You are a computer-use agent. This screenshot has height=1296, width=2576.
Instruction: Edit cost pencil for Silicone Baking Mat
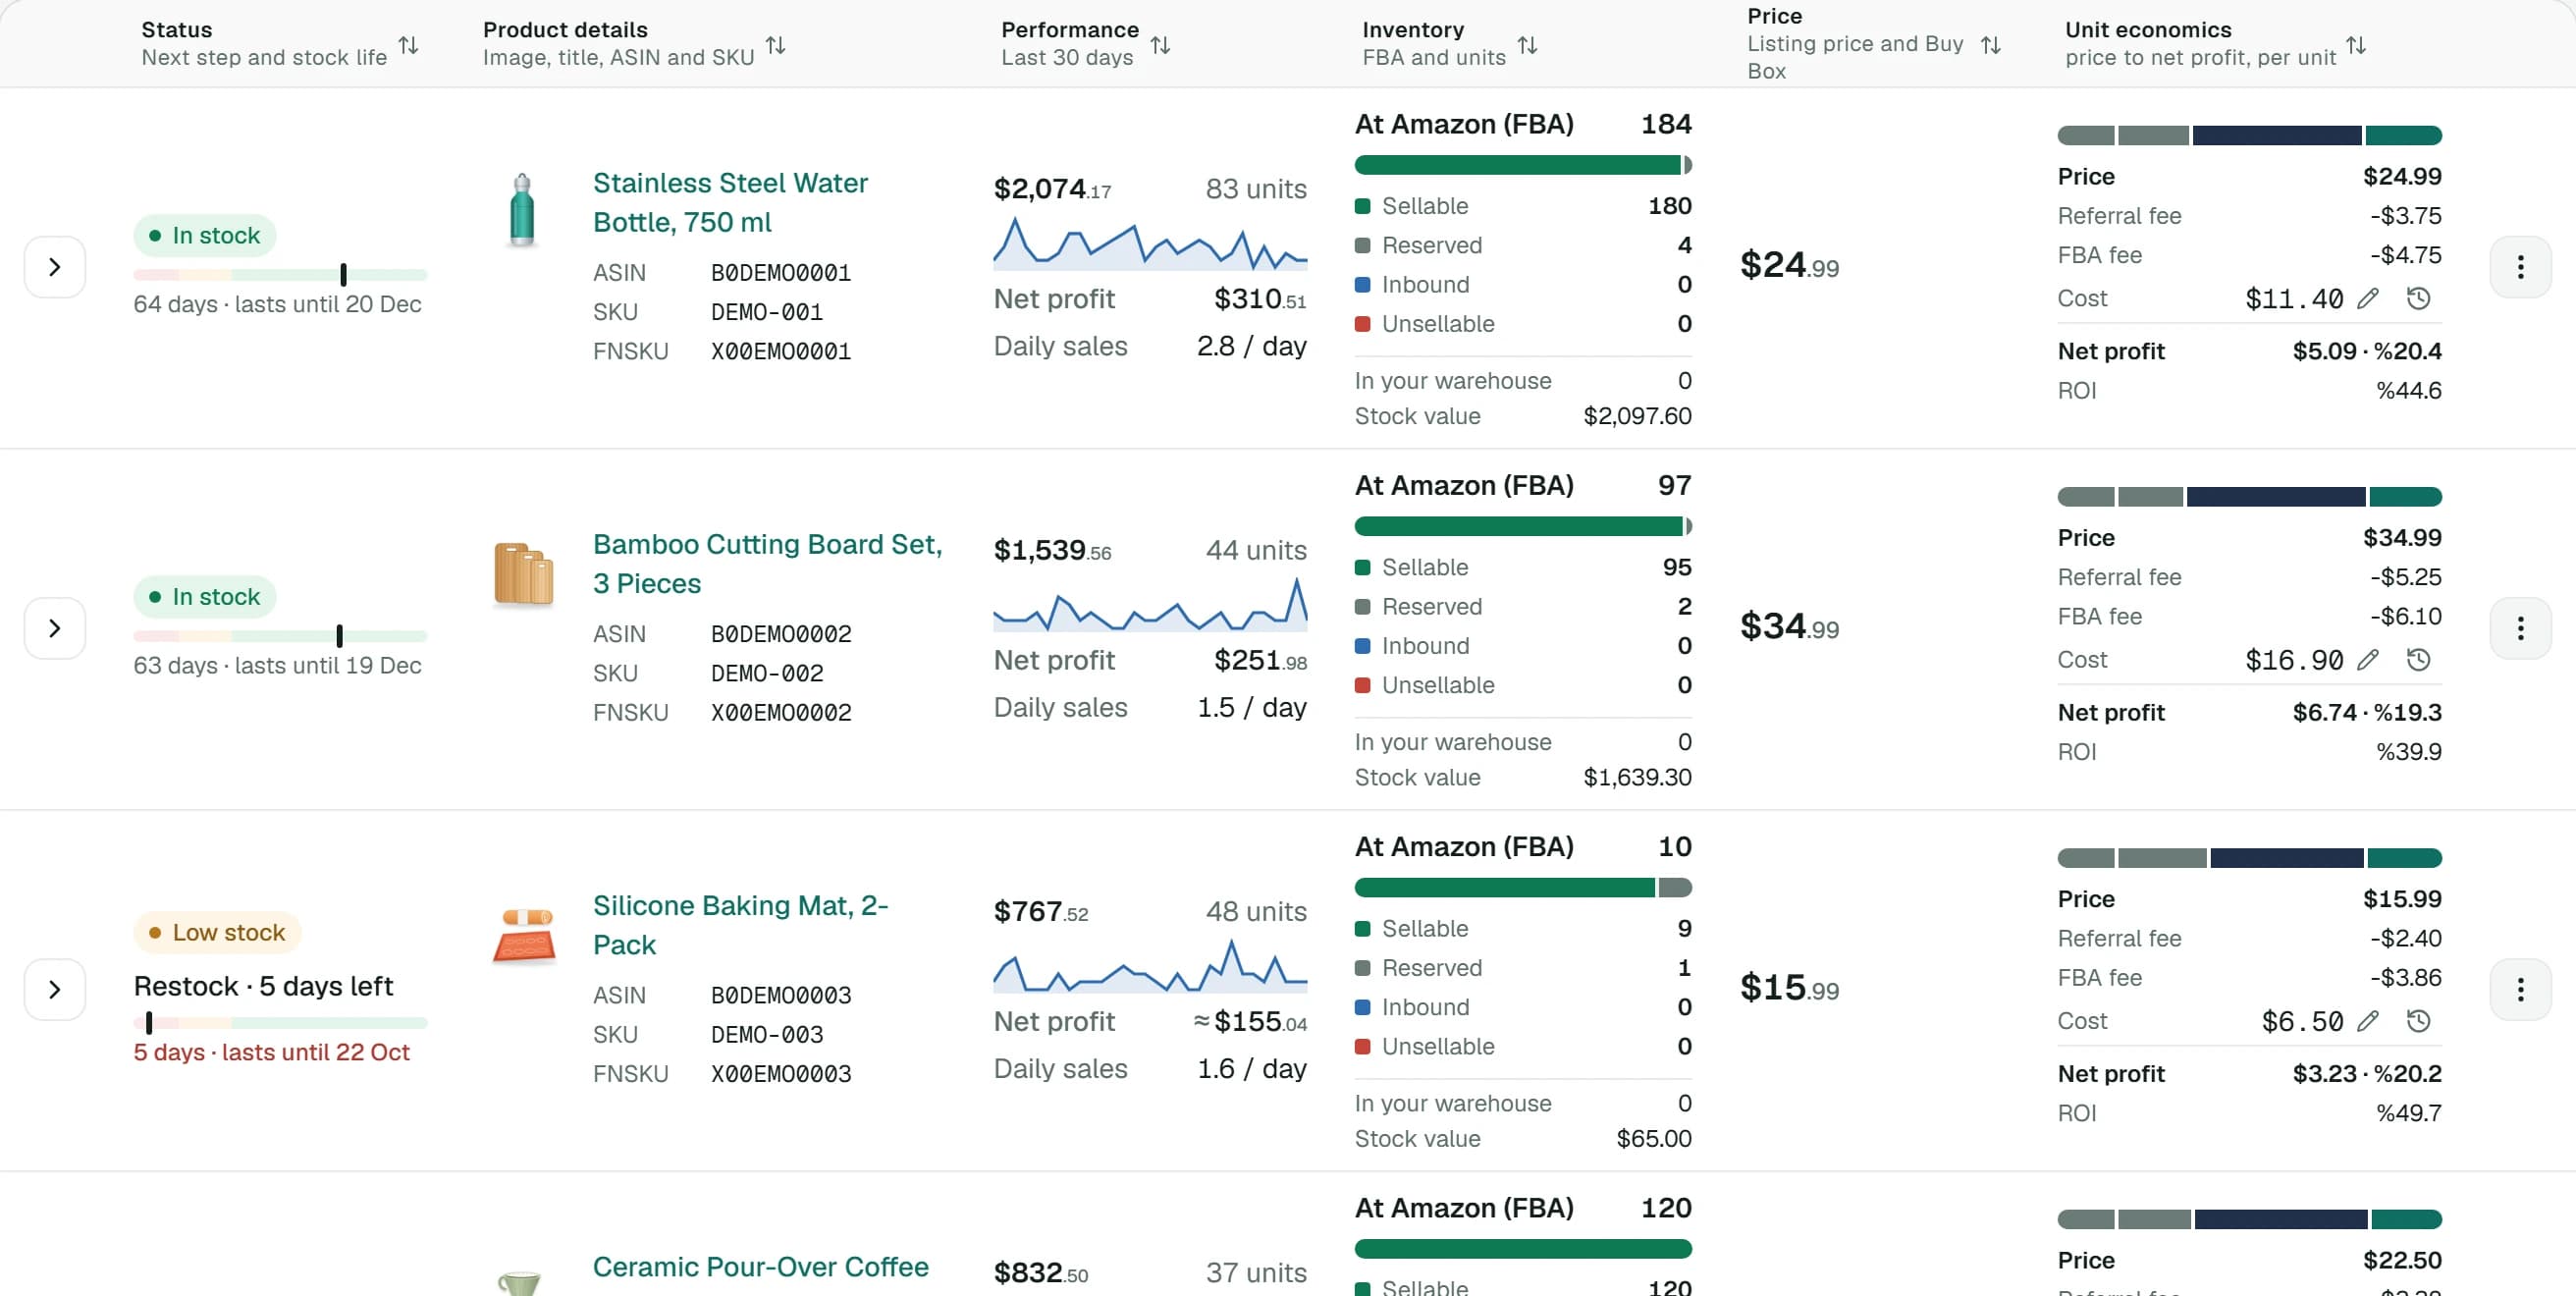[x=2368, y=1021]
